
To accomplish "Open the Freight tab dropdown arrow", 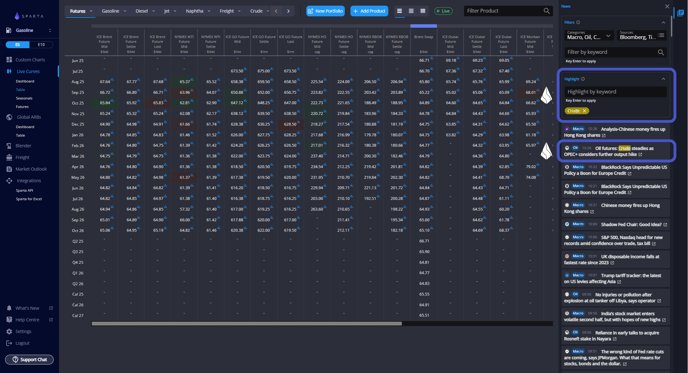I will pos(240,11).
